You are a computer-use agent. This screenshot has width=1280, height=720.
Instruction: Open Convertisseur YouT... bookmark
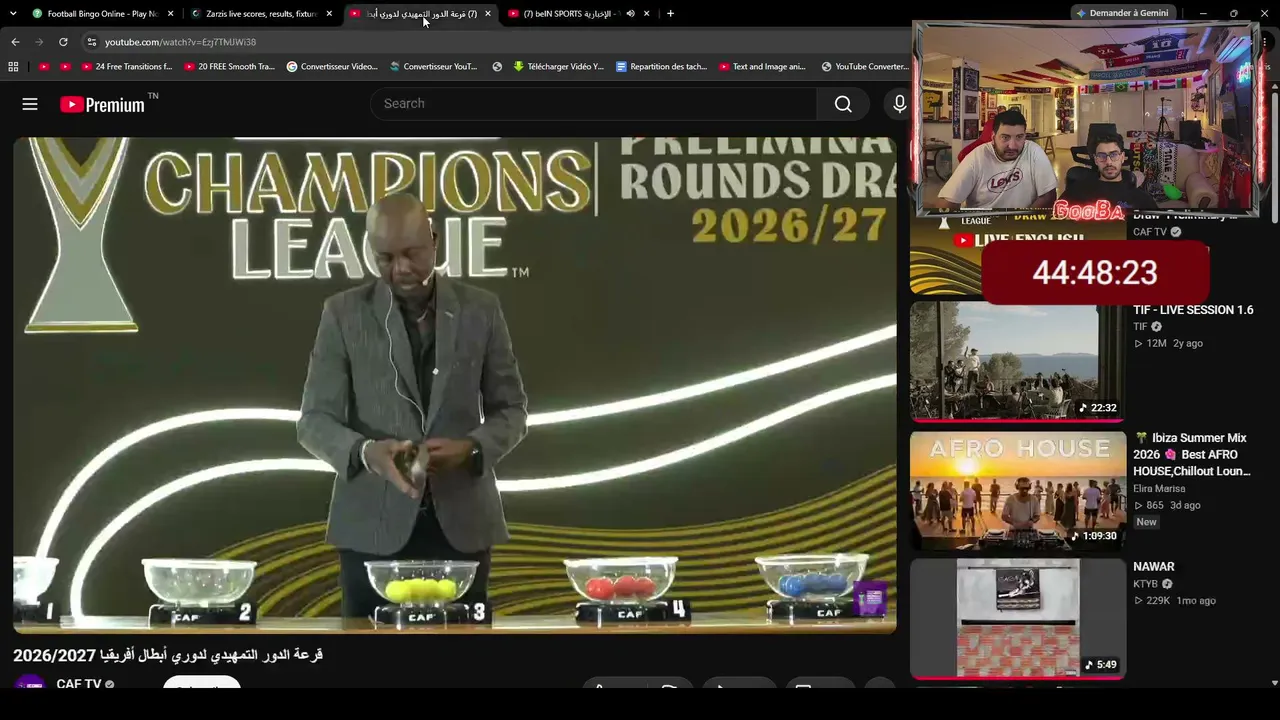click(x=434, y=67)
